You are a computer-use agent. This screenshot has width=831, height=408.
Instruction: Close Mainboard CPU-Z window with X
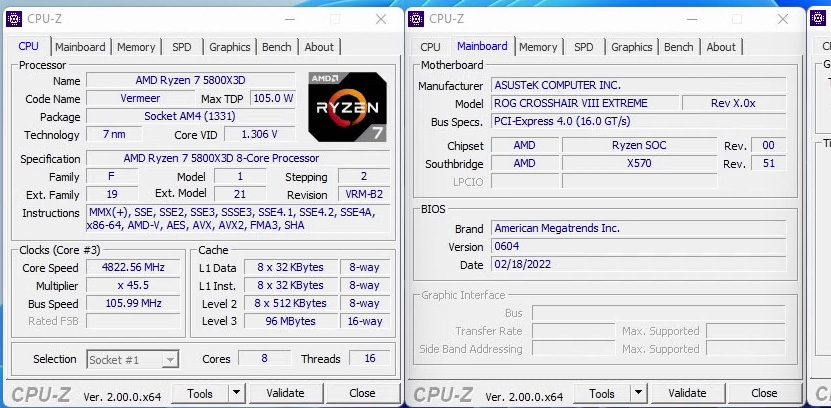pyautogui.click(x=783, y=19)
